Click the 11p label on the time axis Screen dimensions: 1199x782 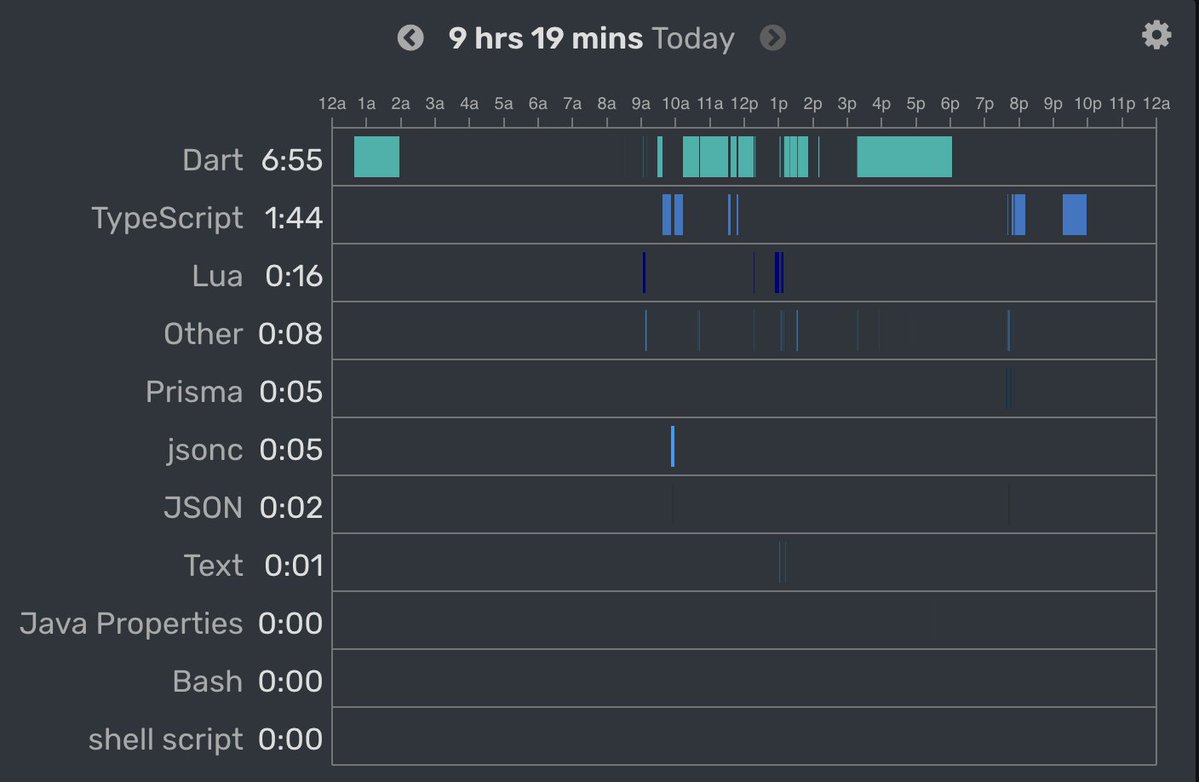coord(1122,103)
